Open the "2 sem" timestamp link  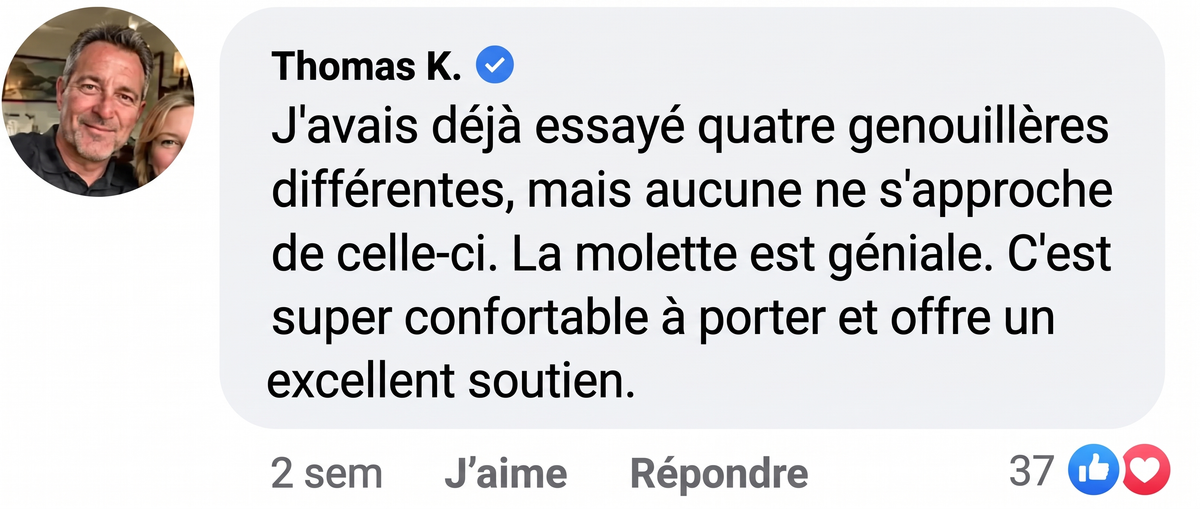point(326,473)
